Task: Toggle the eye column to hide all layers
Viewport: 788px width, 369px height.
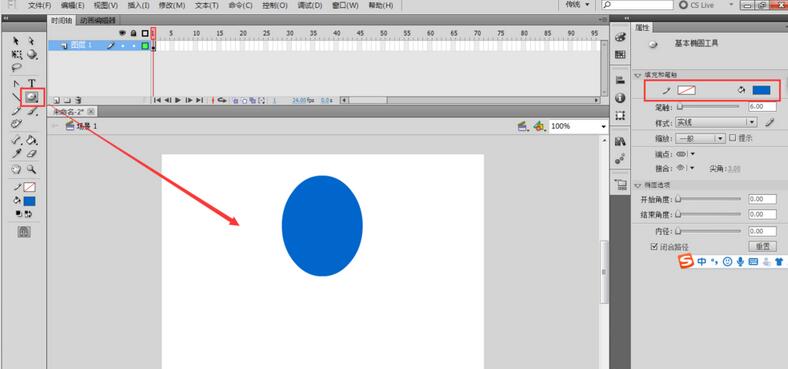Action: coord(122,33)
